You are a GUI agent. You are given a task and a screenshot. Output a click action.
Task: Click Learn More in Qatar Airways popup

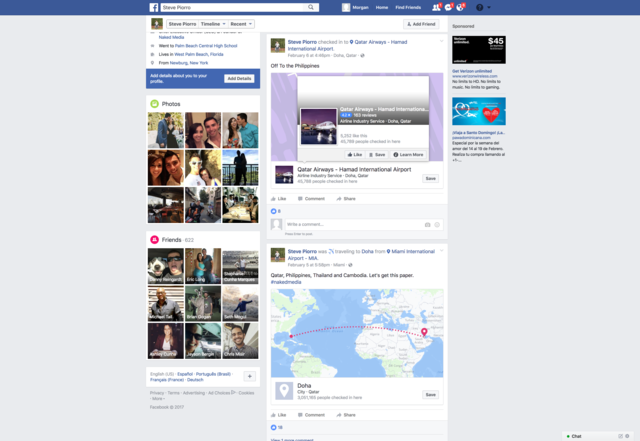pos(408,155)
